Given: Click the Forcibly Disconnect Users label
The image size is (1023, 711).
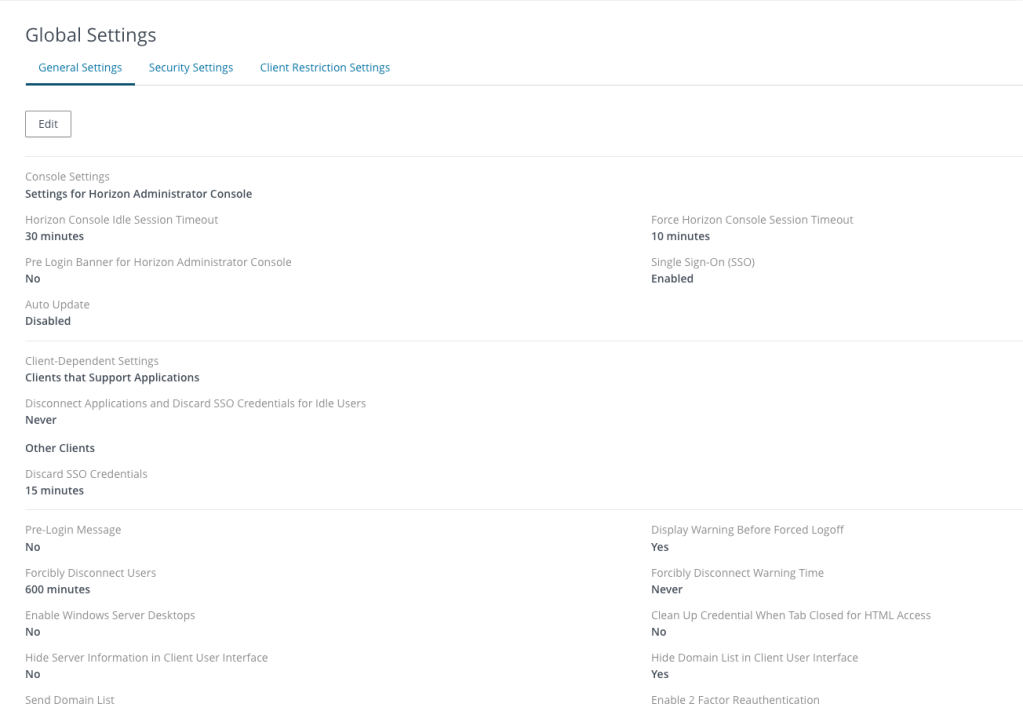Looking at the screenshot, I should pyautogui.click(x=91, y=573).
